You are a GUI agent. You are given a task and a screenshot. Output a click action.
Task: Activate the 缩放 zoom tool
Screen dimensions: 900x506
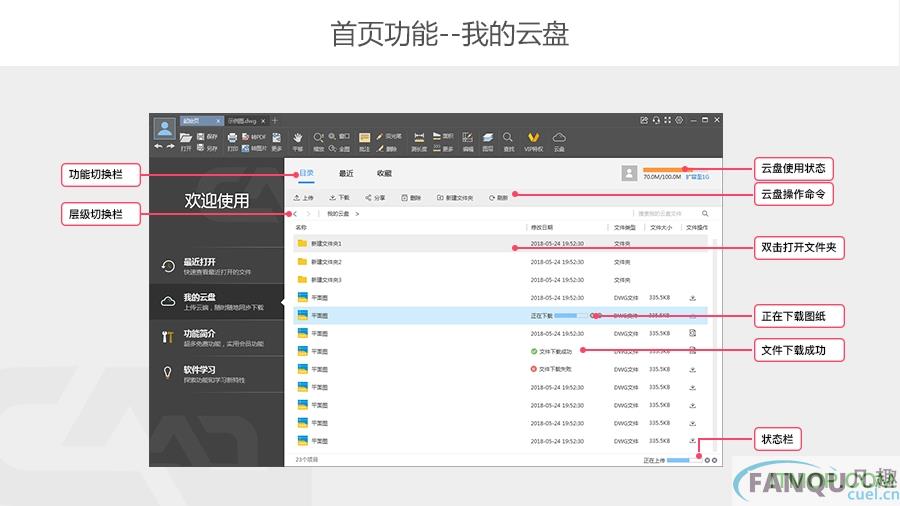tap(318, 142)
